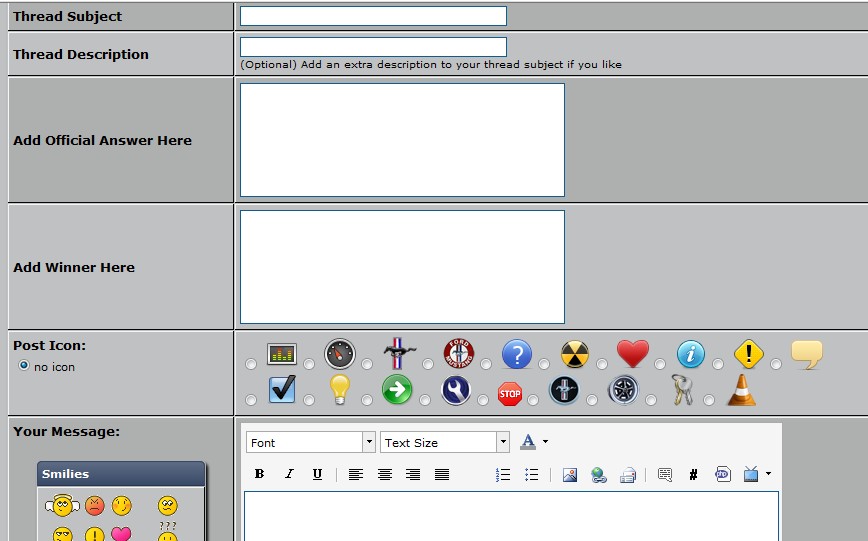Viewport: 868px width, 541px height.
Task: Focus the Add Official Answer text area
Action: point(402,140)
